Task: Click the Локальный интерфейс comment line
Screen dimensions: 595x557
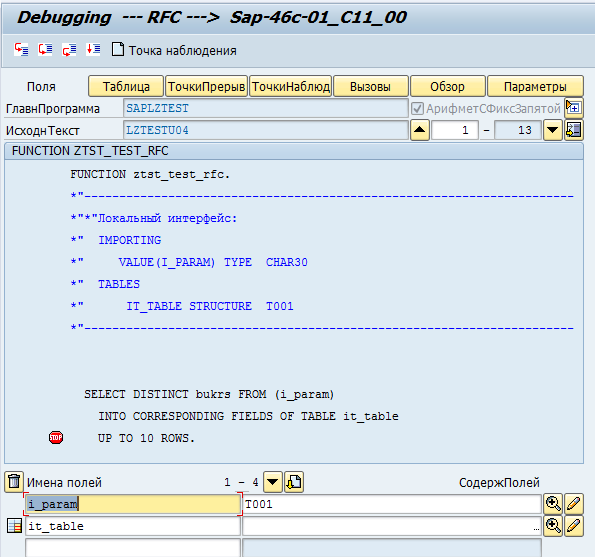Action: (154, 219)
